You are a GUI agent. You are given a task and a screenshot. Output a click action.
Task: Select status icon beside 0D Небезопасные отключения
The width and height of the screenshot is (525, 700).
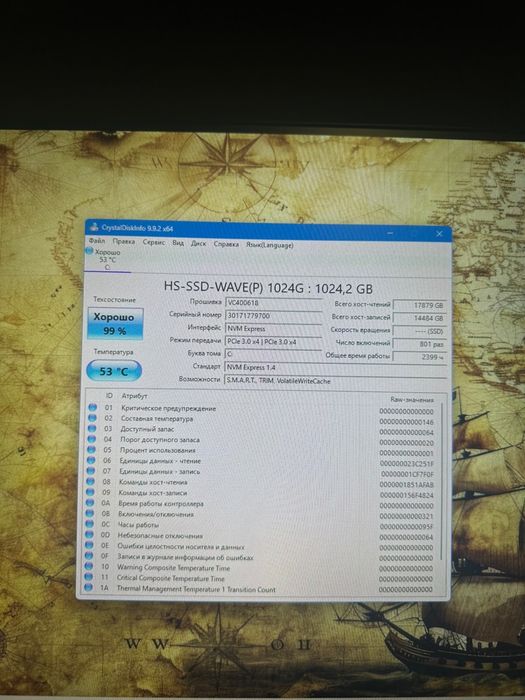(x=90, y=535)
